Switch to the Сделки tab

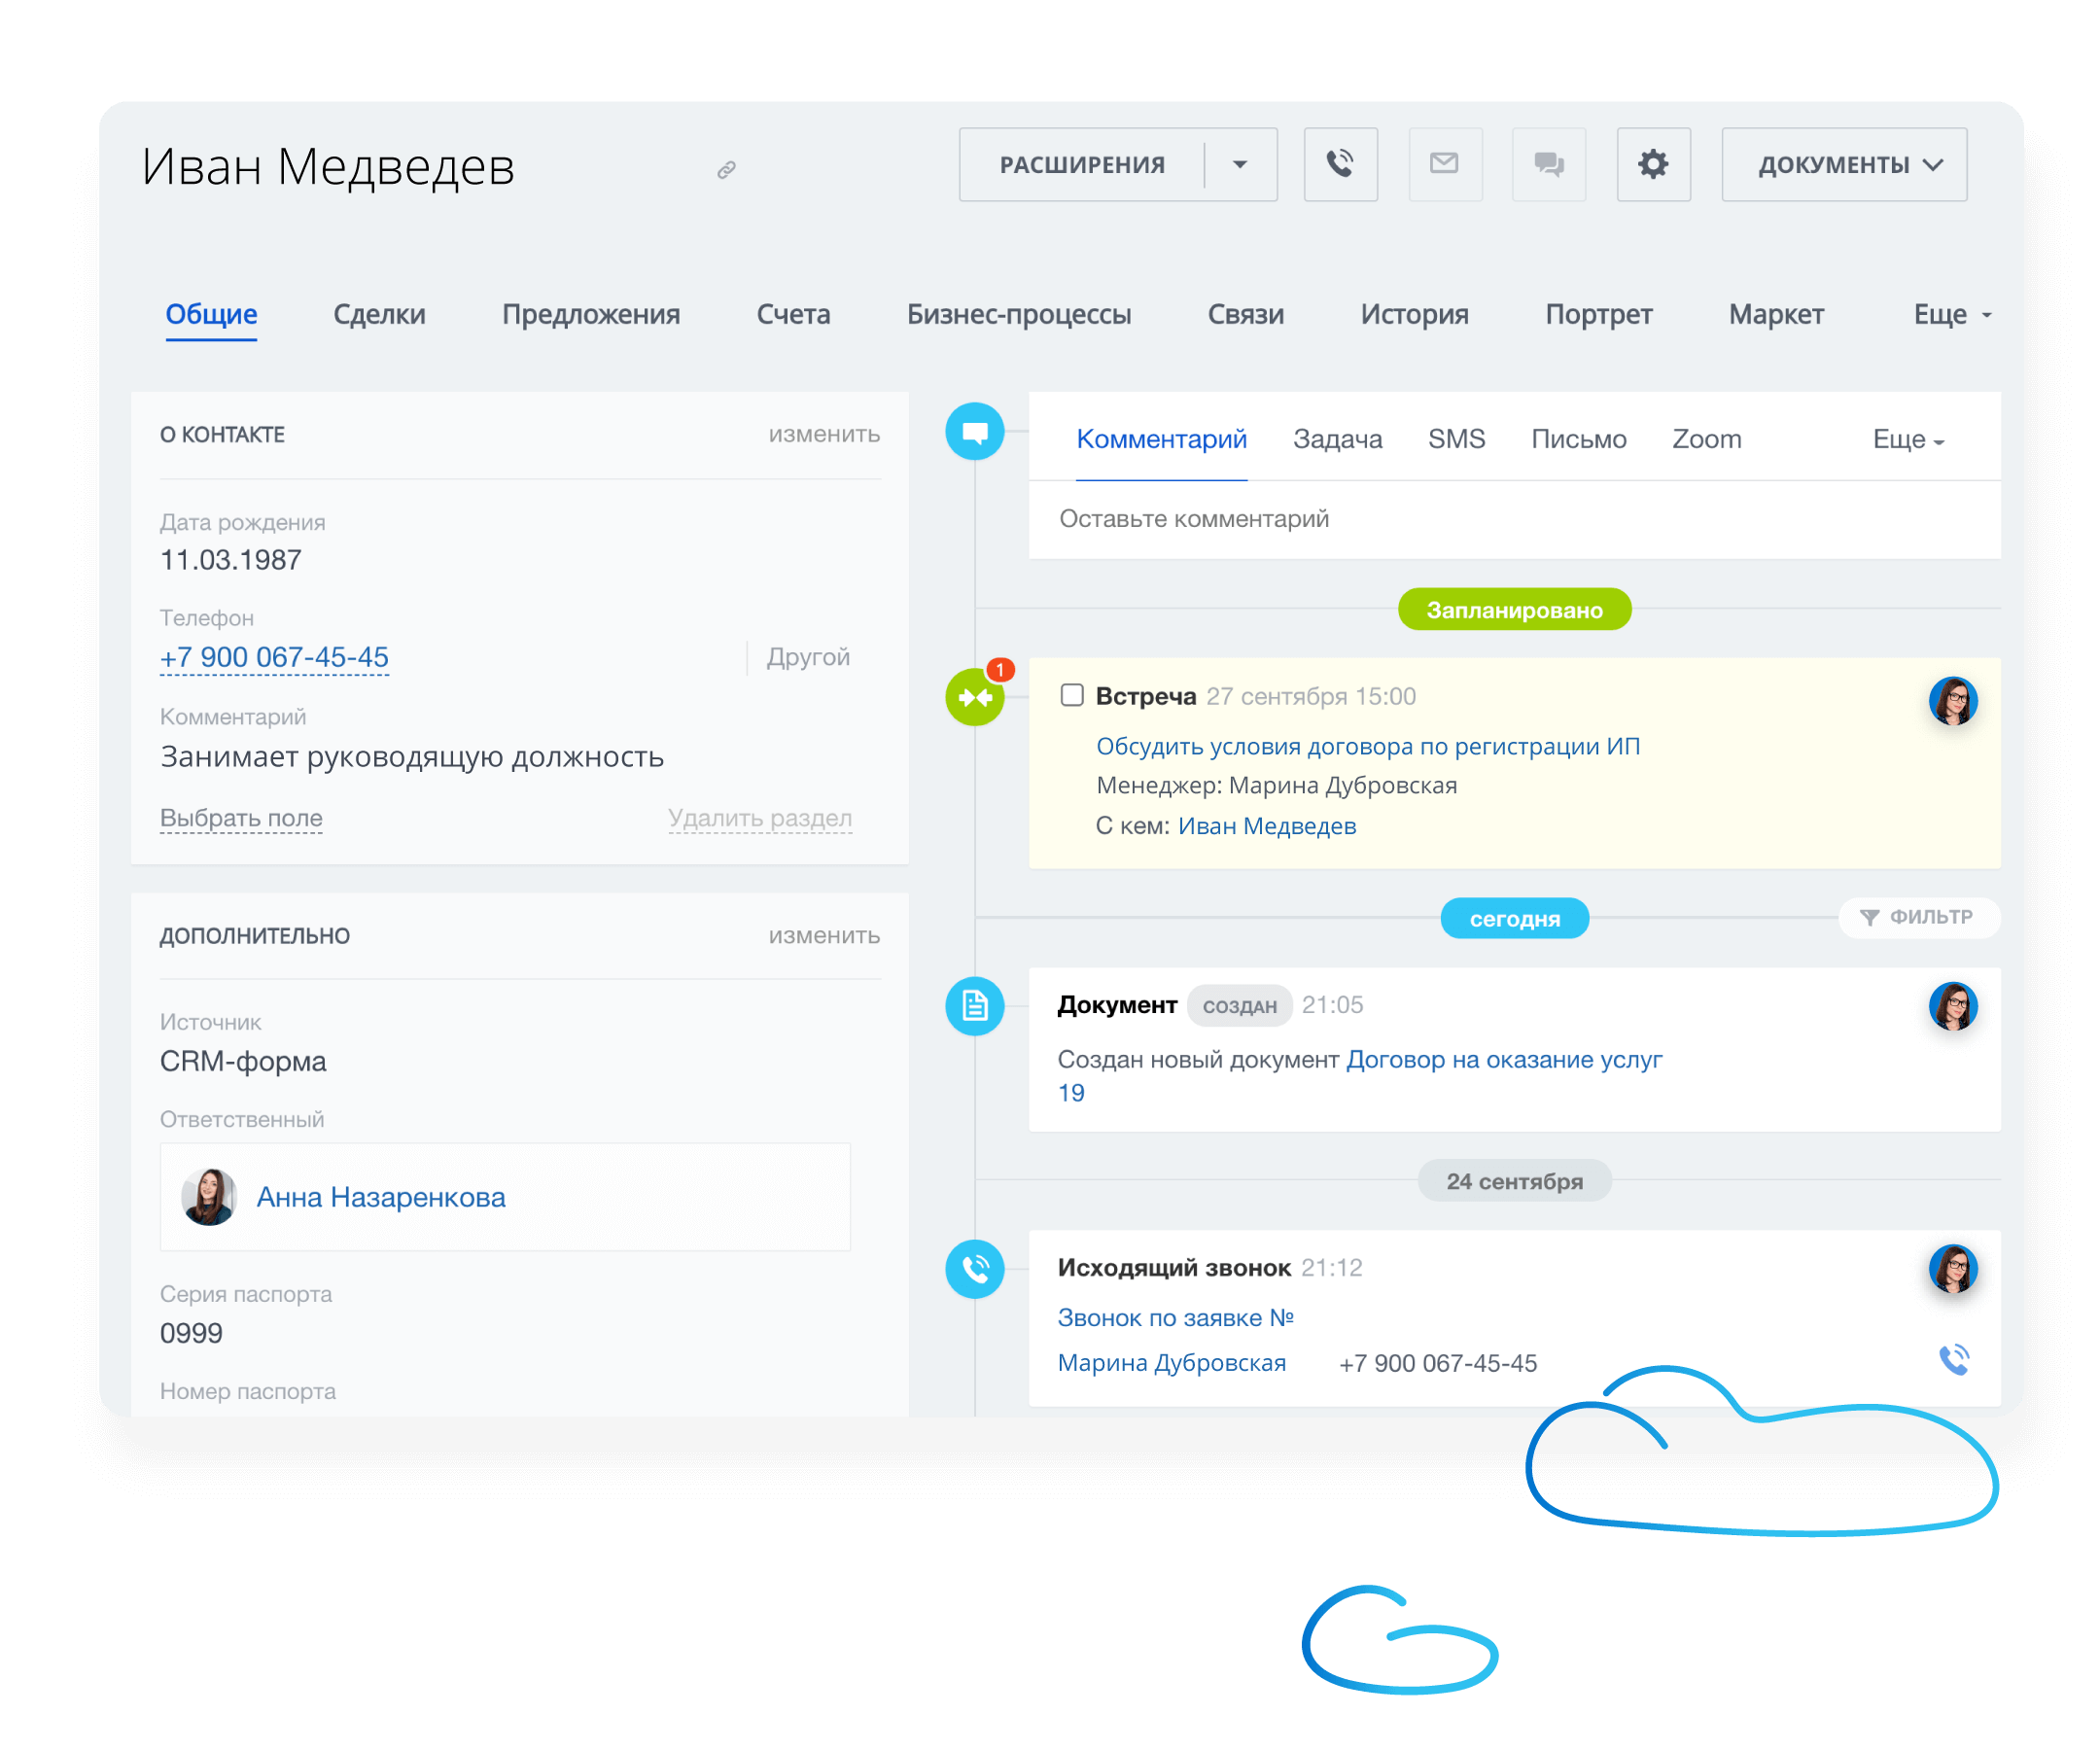coord(379,315)
